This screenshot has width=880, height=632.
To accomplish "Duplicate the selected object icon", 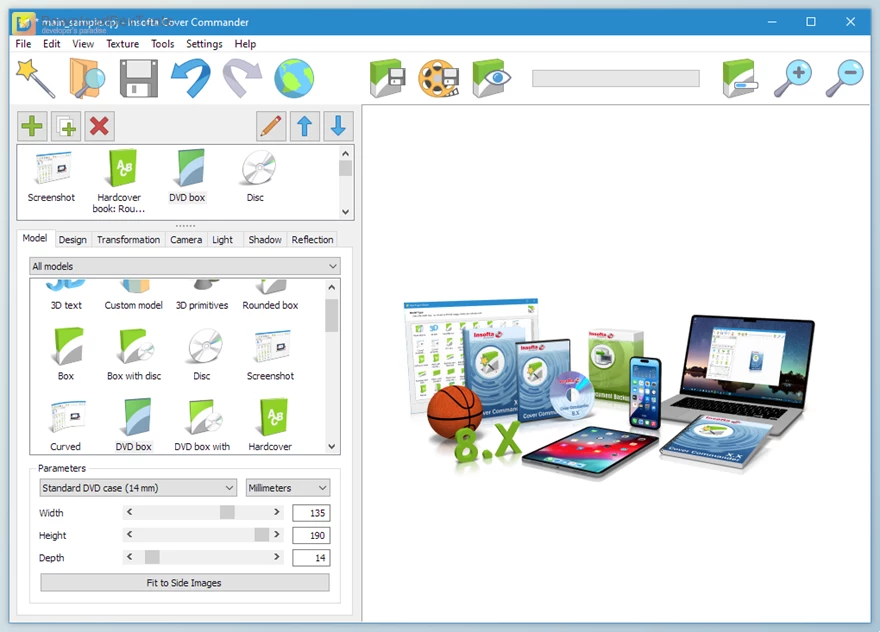I will tap(66, 126).
